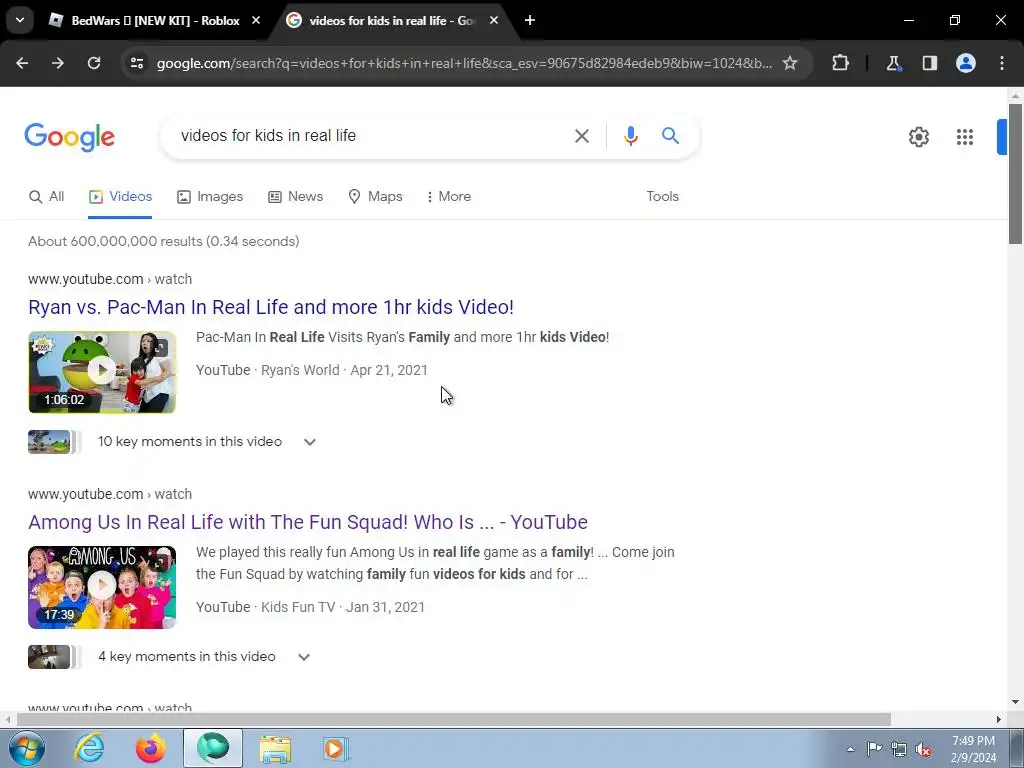Open Chrome extensions puzzle icon
Screen dimensions: 1024x768
point(840,63)
